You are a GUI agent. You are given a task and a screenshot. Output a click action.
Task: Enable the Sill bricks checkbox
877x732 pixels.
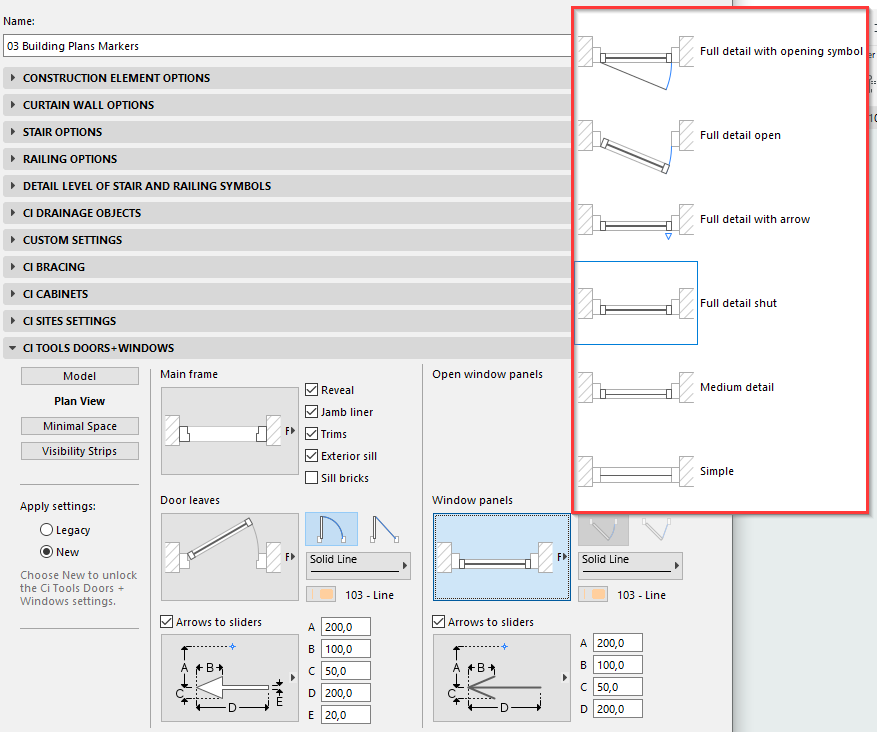(312, 478)
